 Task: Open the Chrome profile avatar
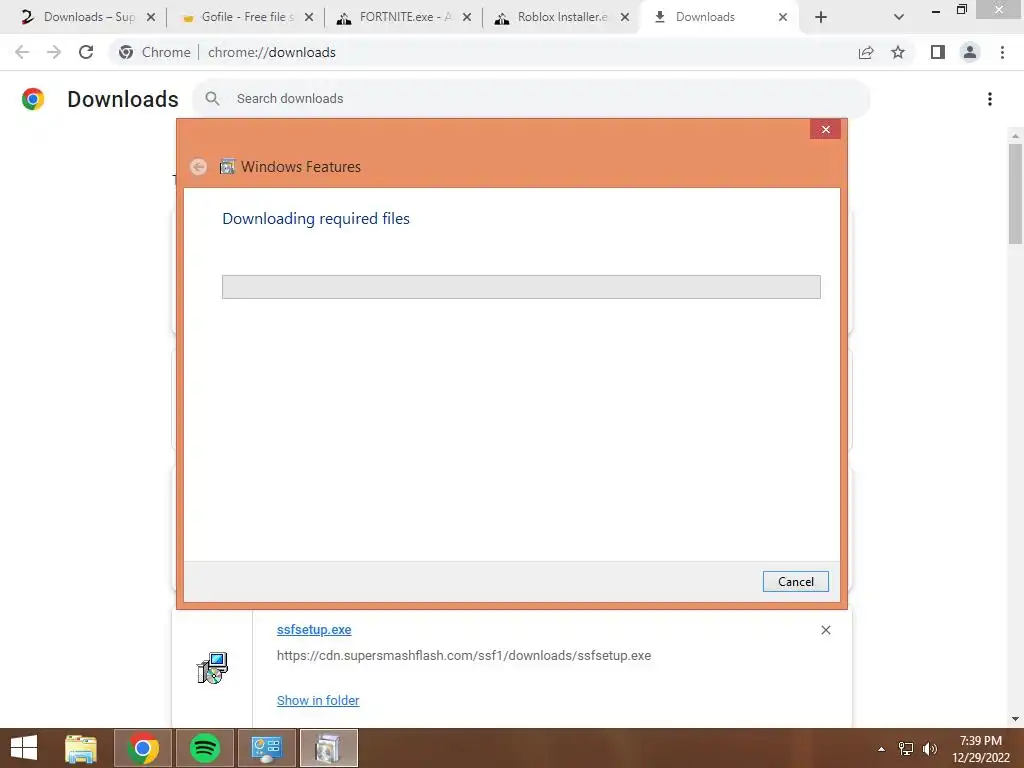970,52
